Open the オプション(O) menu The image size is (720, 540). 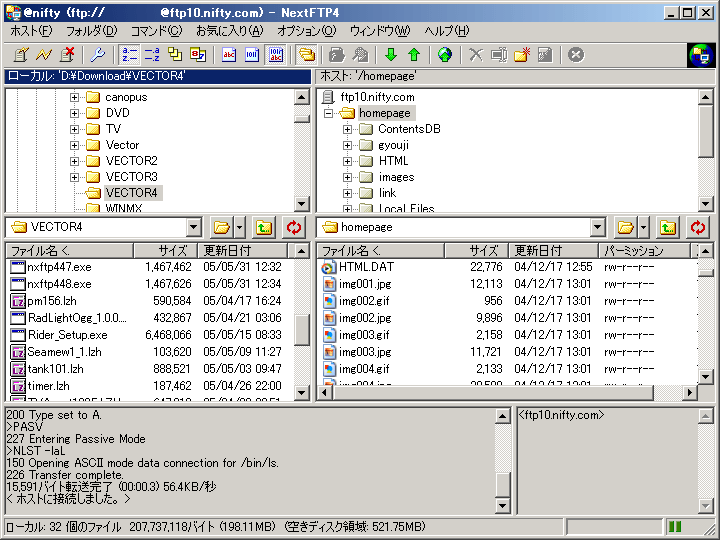pyautogui.click(x=307, y=31)
